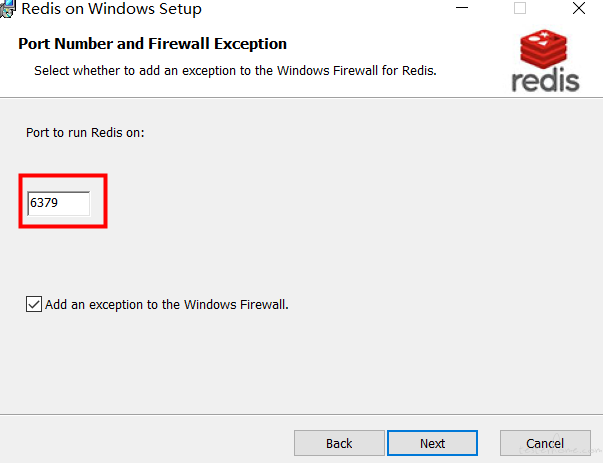Return to the previous page with Back
The height and width of the screenshot is (463, 603).
(339, 443)
